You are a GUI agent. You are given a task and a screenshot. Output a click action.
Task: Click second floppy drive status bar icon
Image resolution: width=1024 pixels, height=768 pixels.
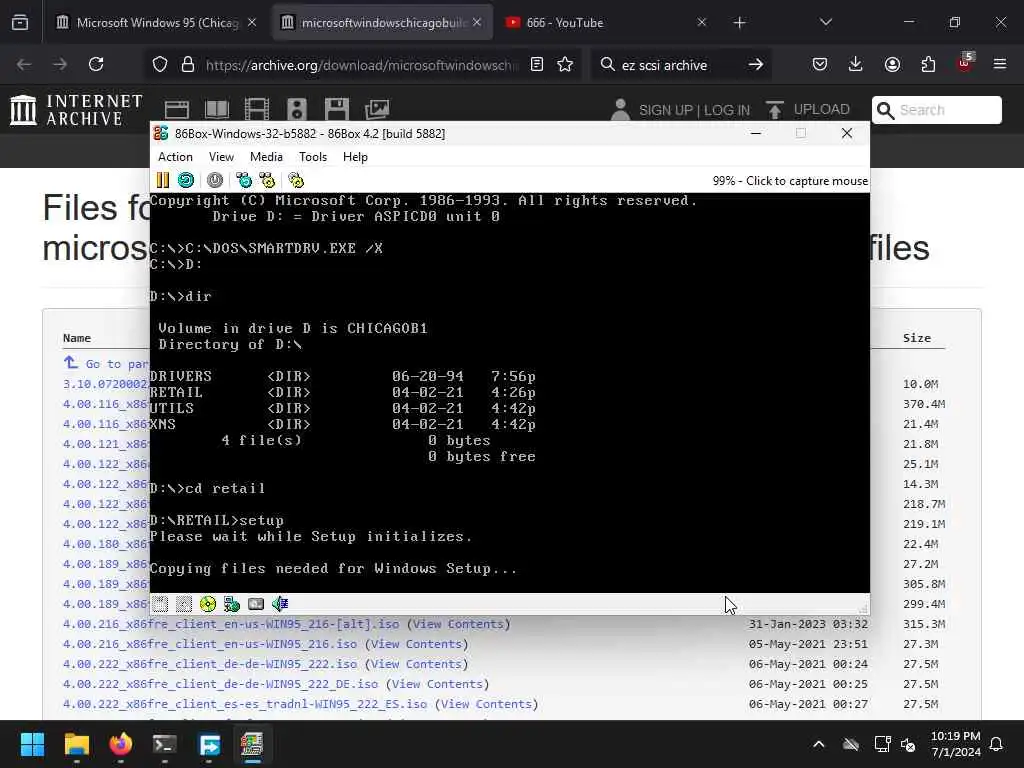point(184,604)
